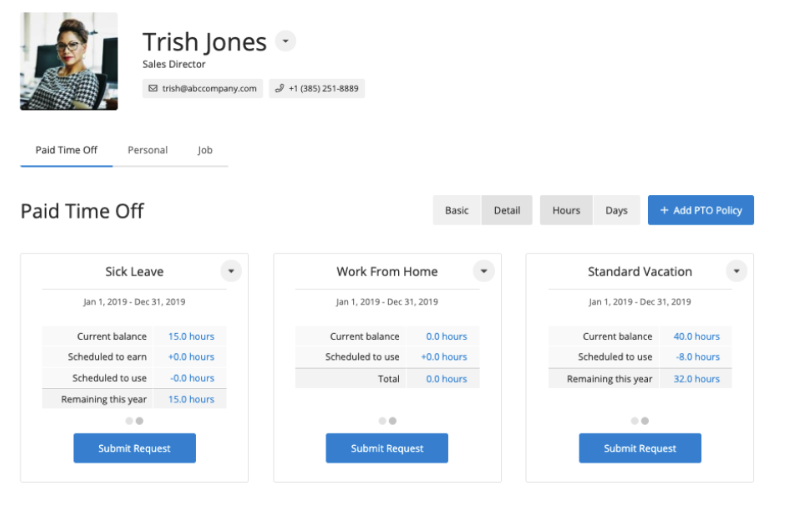Open dropdown arrow next to Trish Jones name
Viewport: 794px width, 507px height.
pyautogui.click(x=286, y=42)
